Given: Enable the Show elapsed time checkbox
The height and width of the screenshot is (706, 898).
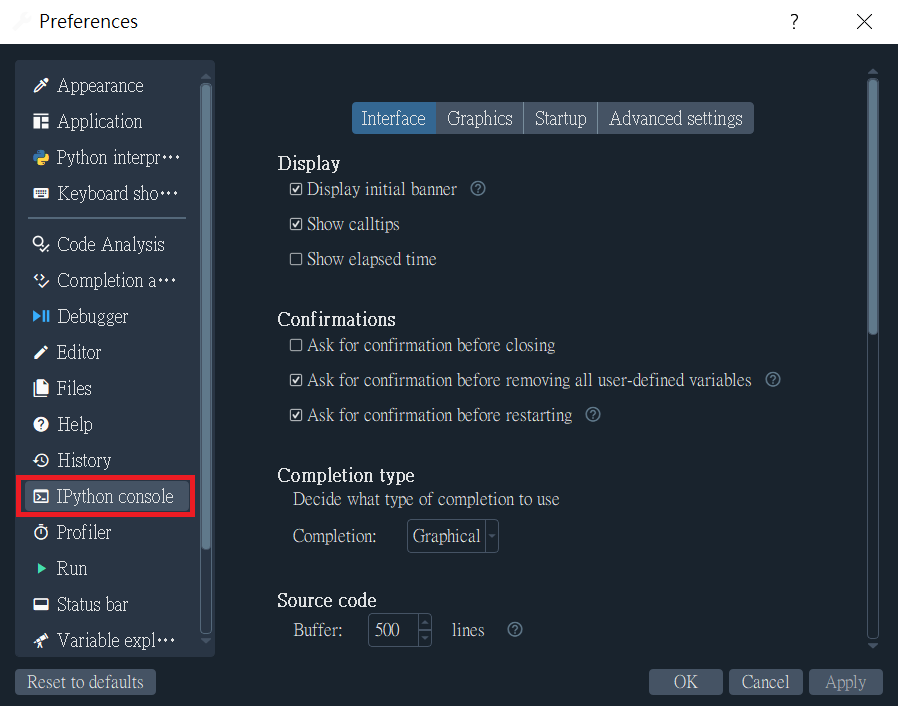Looking at the screenshot, I should click(296, 259).
